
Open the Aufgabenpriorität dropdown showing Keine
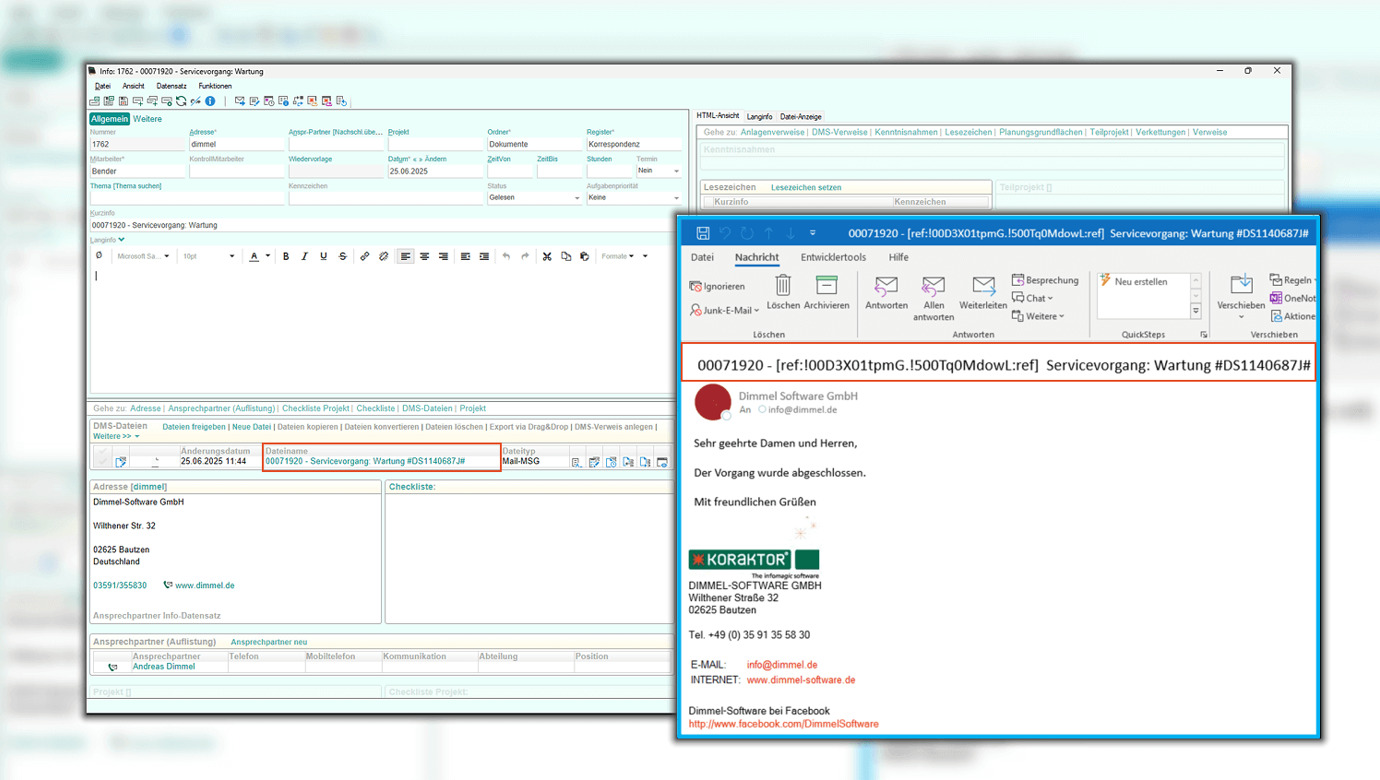[x=676, y=198]
